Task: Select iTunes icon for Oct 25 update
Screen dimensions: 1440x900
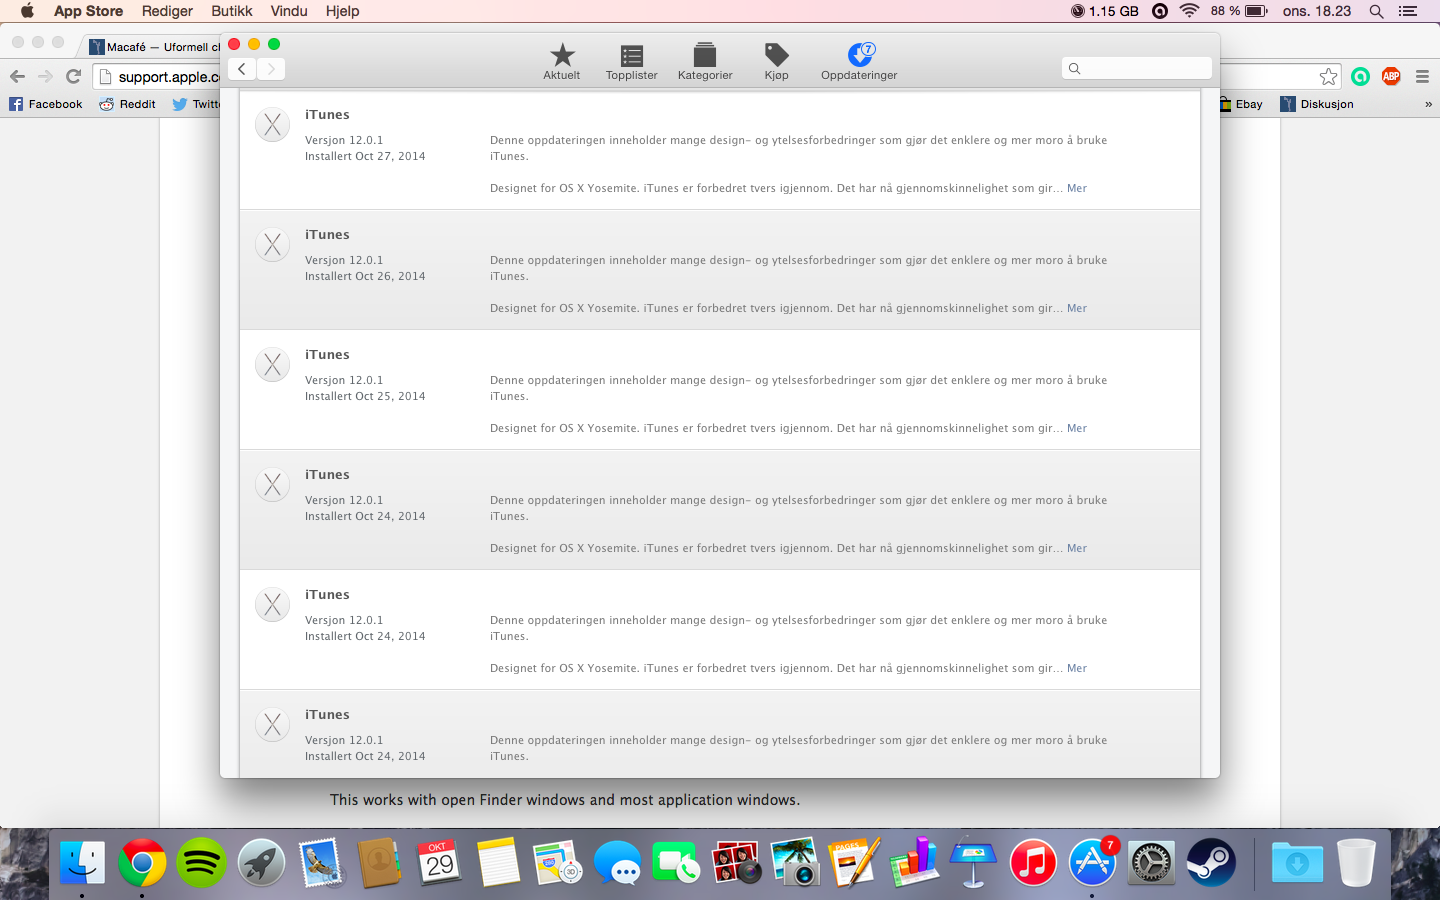Action: coord(273,365)
